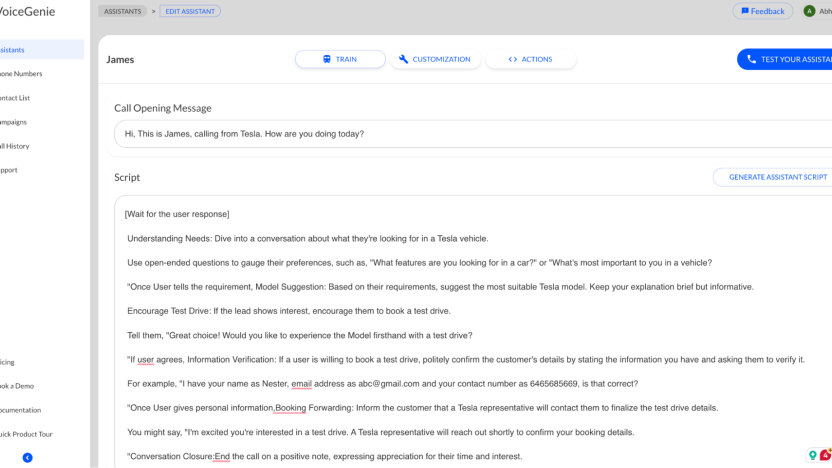
Task: Open the CUSTOMIZATION tab
Action: tap(435, 59)
